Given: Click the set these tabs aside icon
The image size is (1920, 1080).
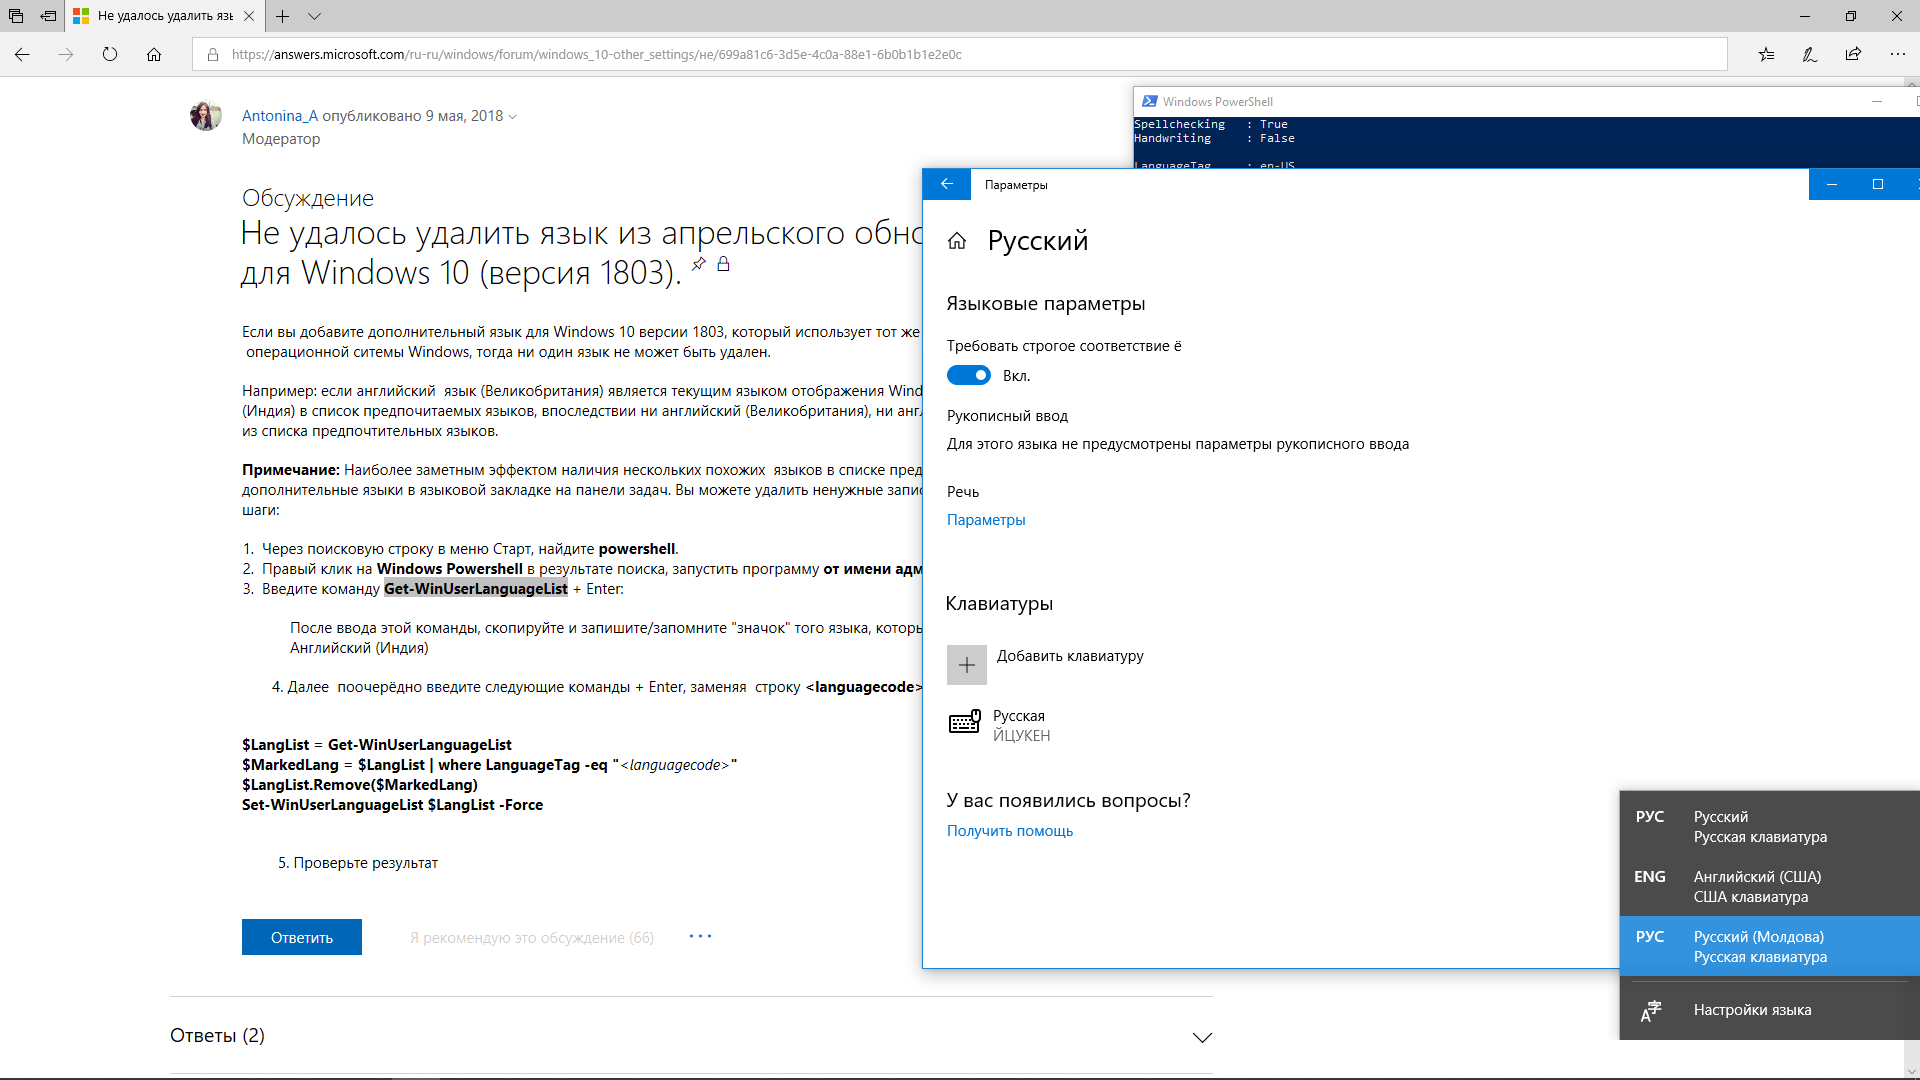Looking at the screenshot, I should 48,16.
